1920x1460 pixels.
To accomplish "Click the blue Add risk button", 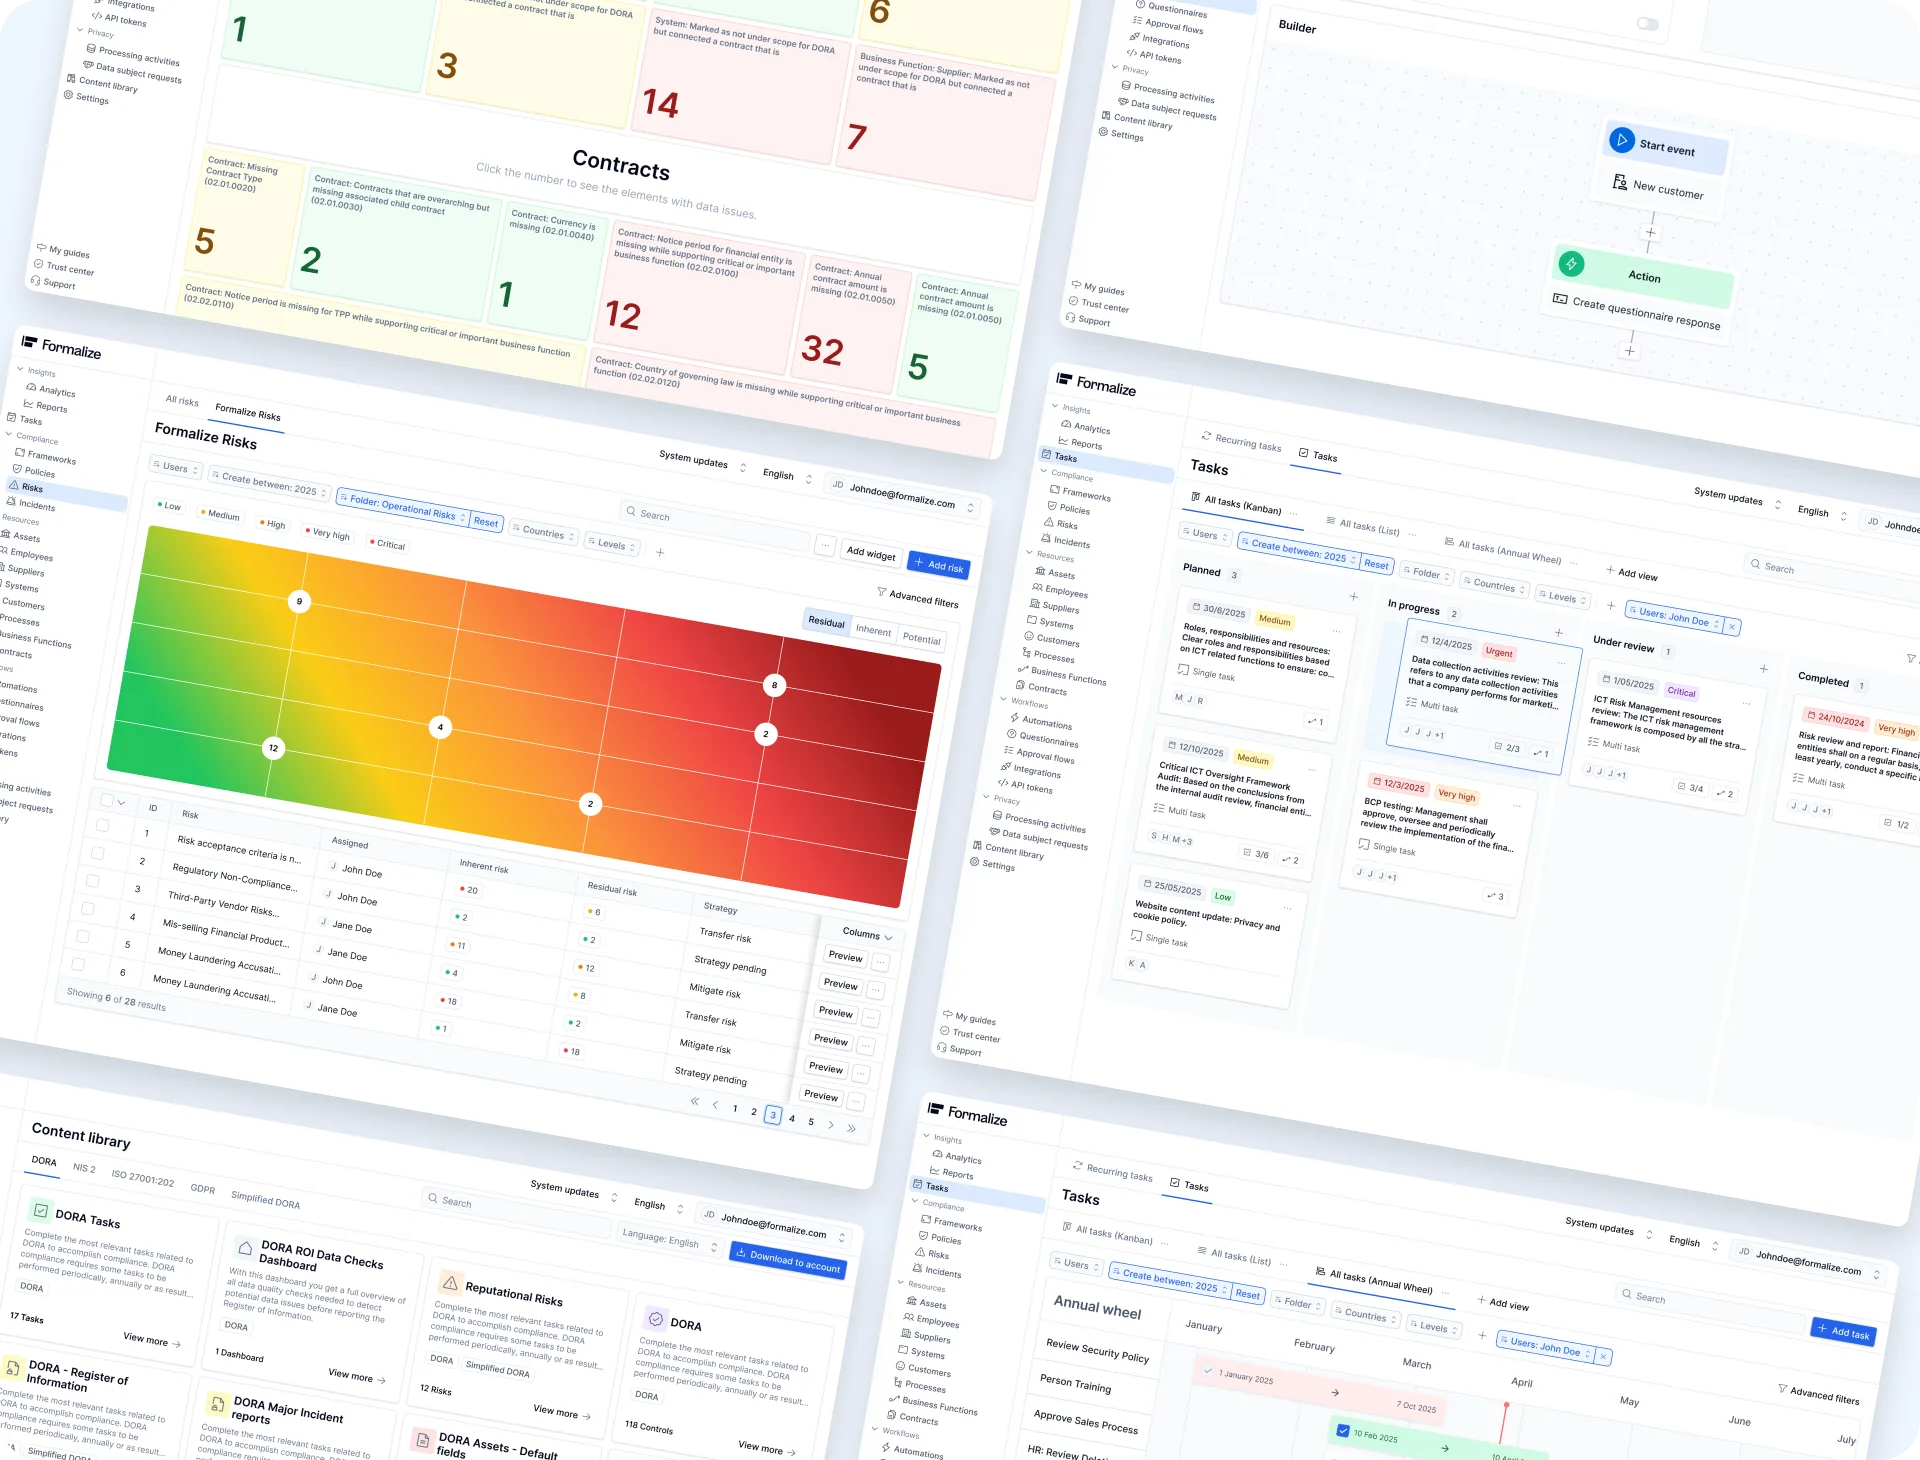I will (x=938, y=565).
